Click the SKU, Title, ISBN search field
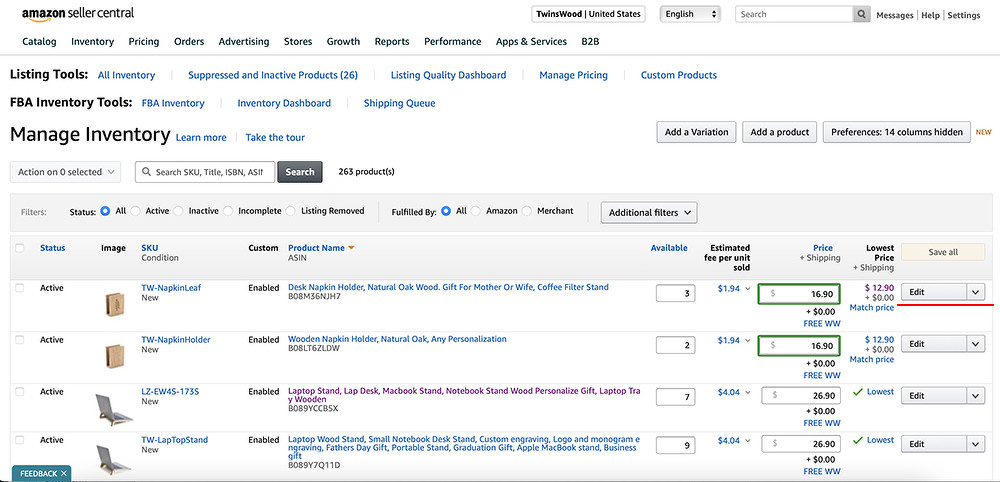This screenshot has width=1000, height=482. pos(205,172)
